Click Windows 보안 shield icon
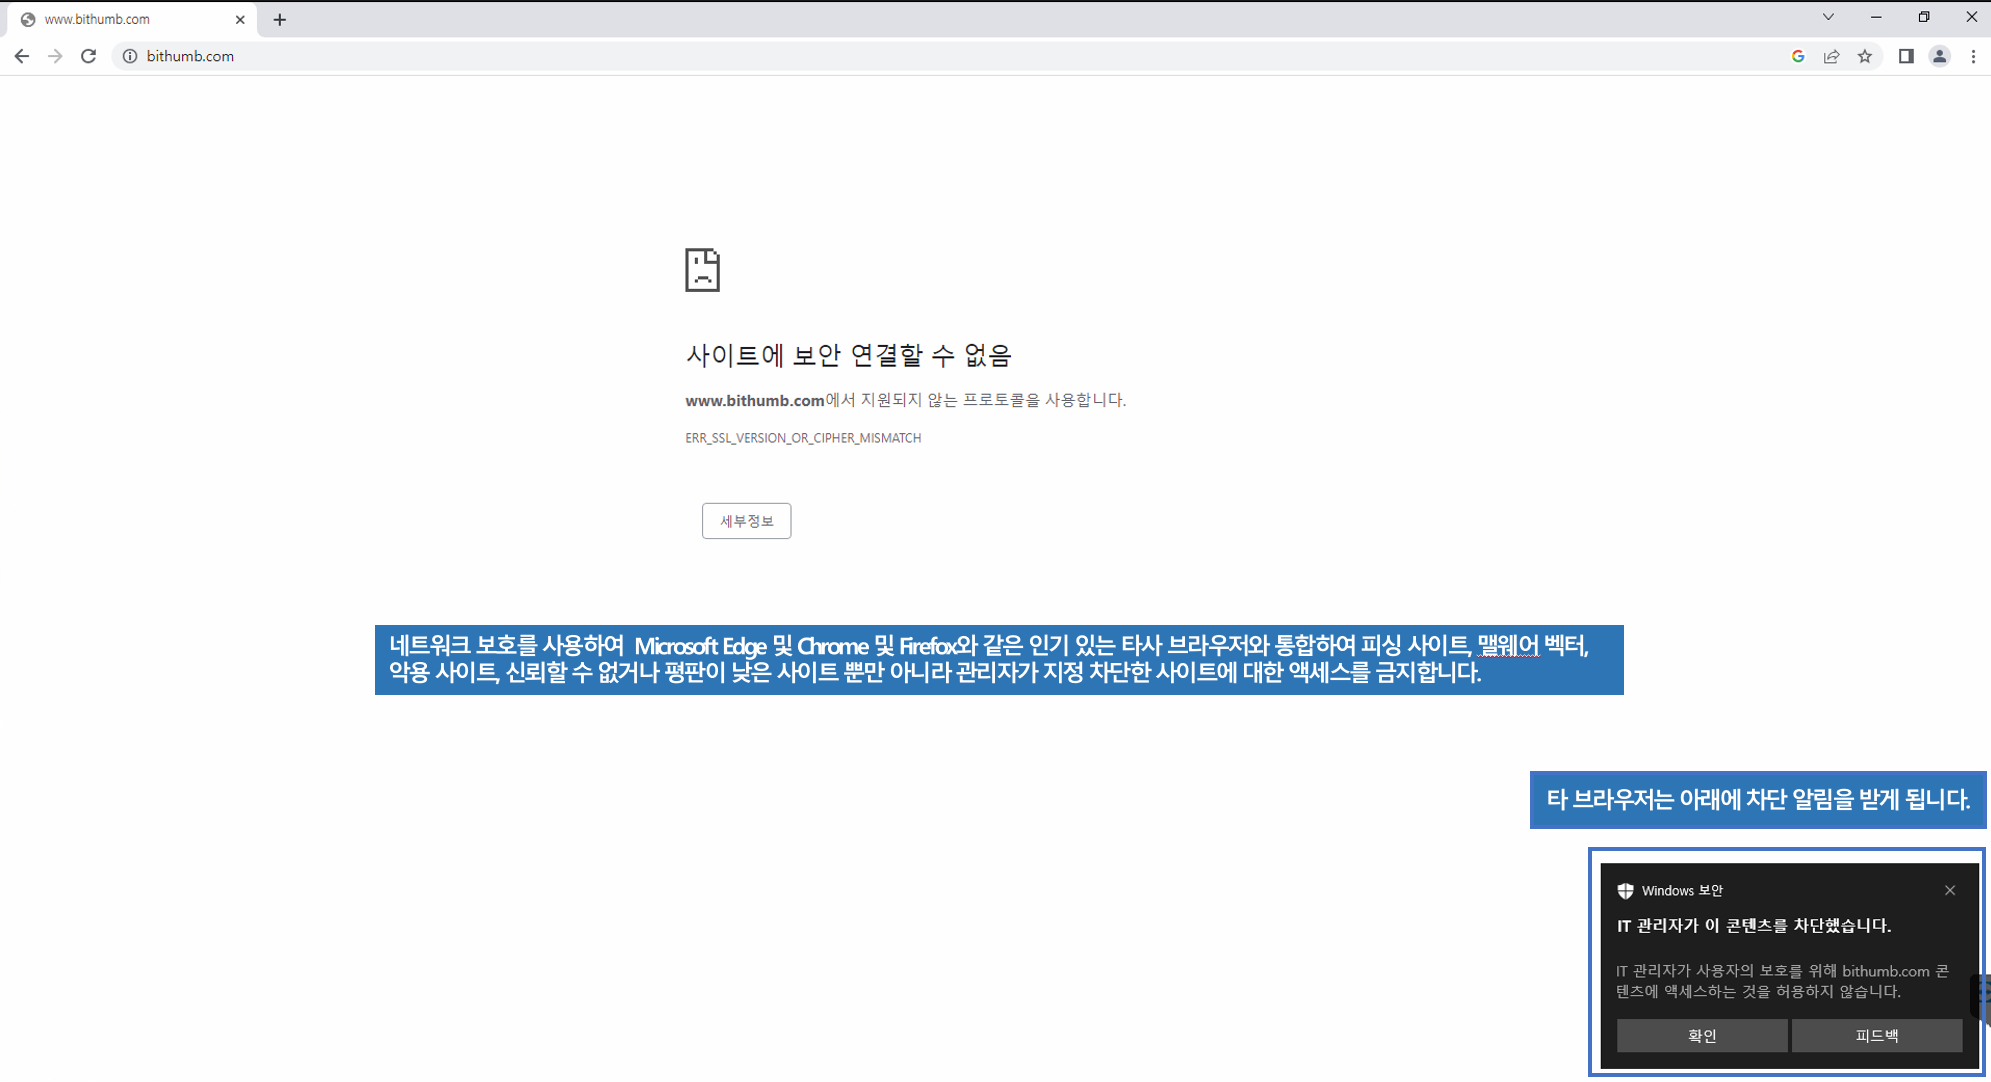This screenshot has width=1991, height=1082. (1625, 890)
